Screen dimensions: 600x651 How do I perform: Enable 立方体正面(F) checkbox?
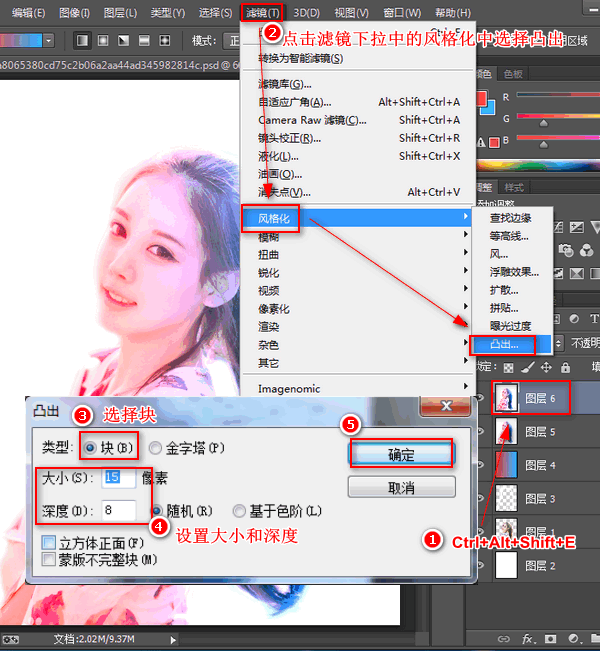click(x=49, y=542)
